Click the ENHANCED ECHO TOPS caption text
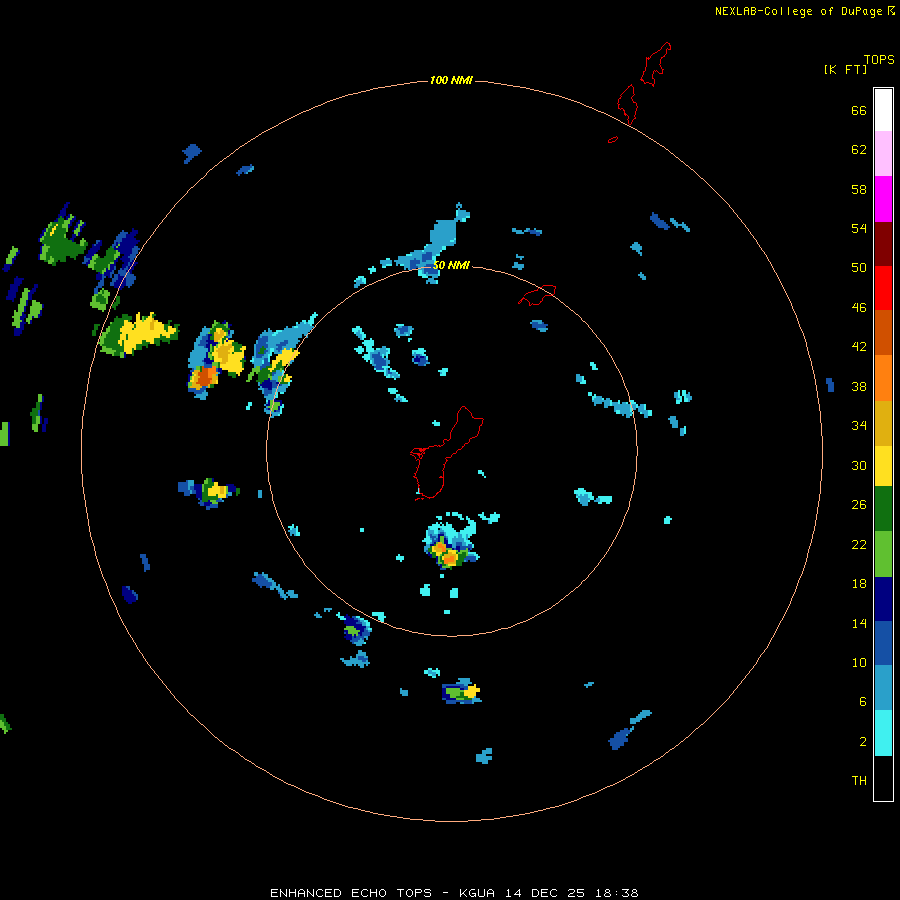This screenshot has height=900, width=900. click(351, 893)
